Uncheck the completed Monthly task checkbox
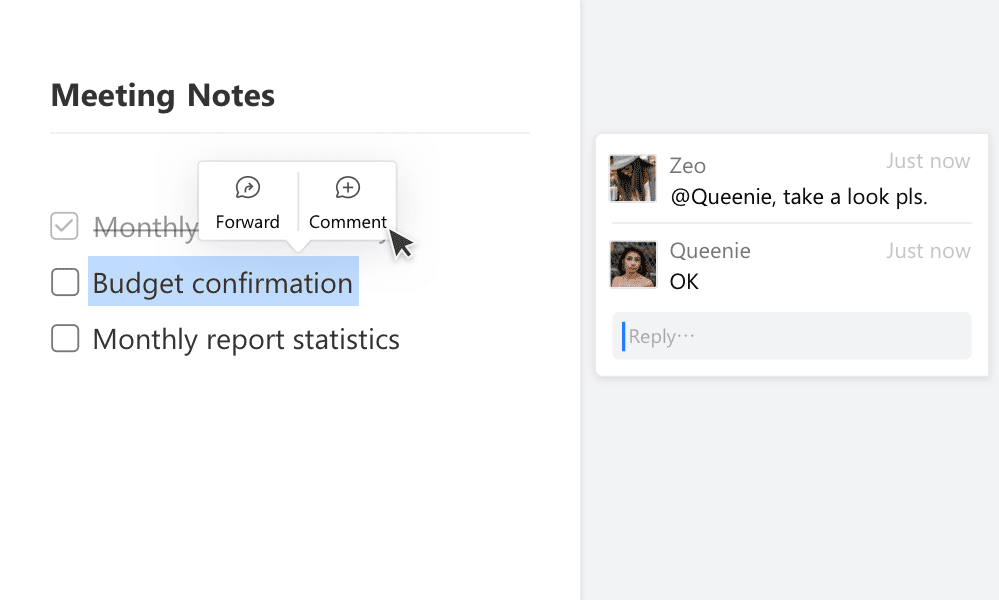 click(x=64, y=226)
